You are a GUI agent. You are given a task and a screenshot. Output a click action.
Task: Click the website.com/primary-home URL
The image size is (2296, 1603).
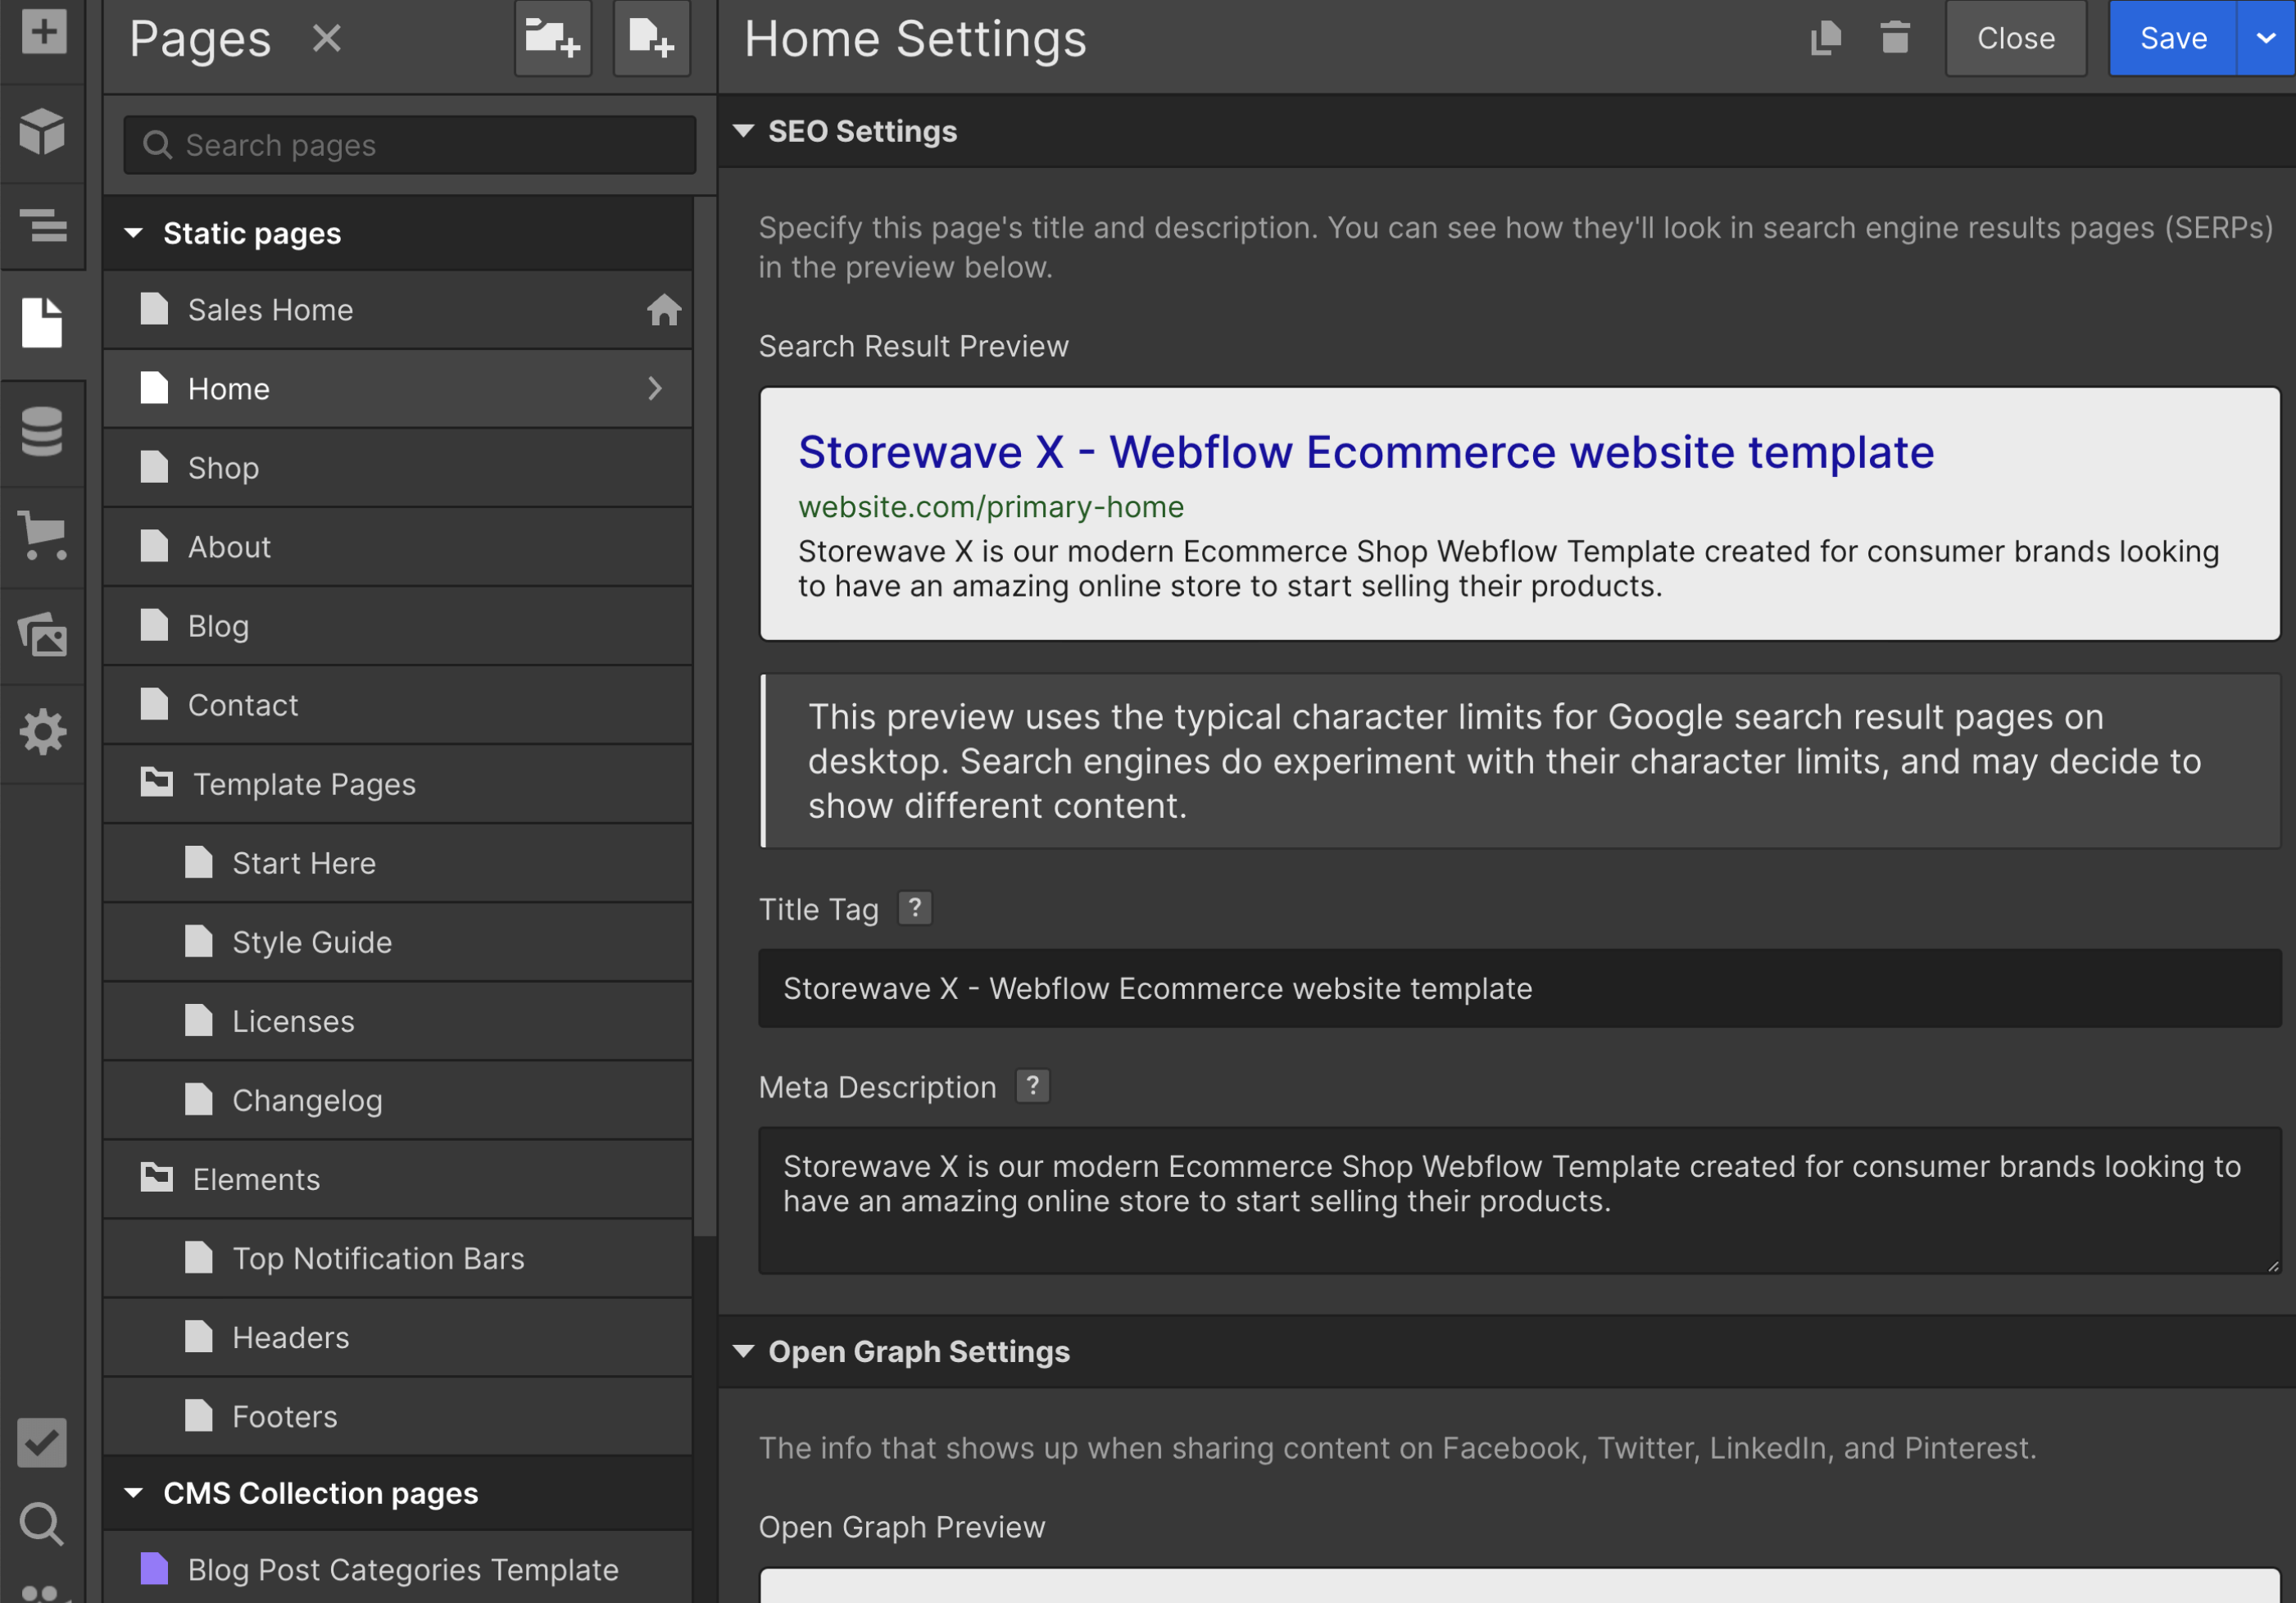(x=990, y=507)
